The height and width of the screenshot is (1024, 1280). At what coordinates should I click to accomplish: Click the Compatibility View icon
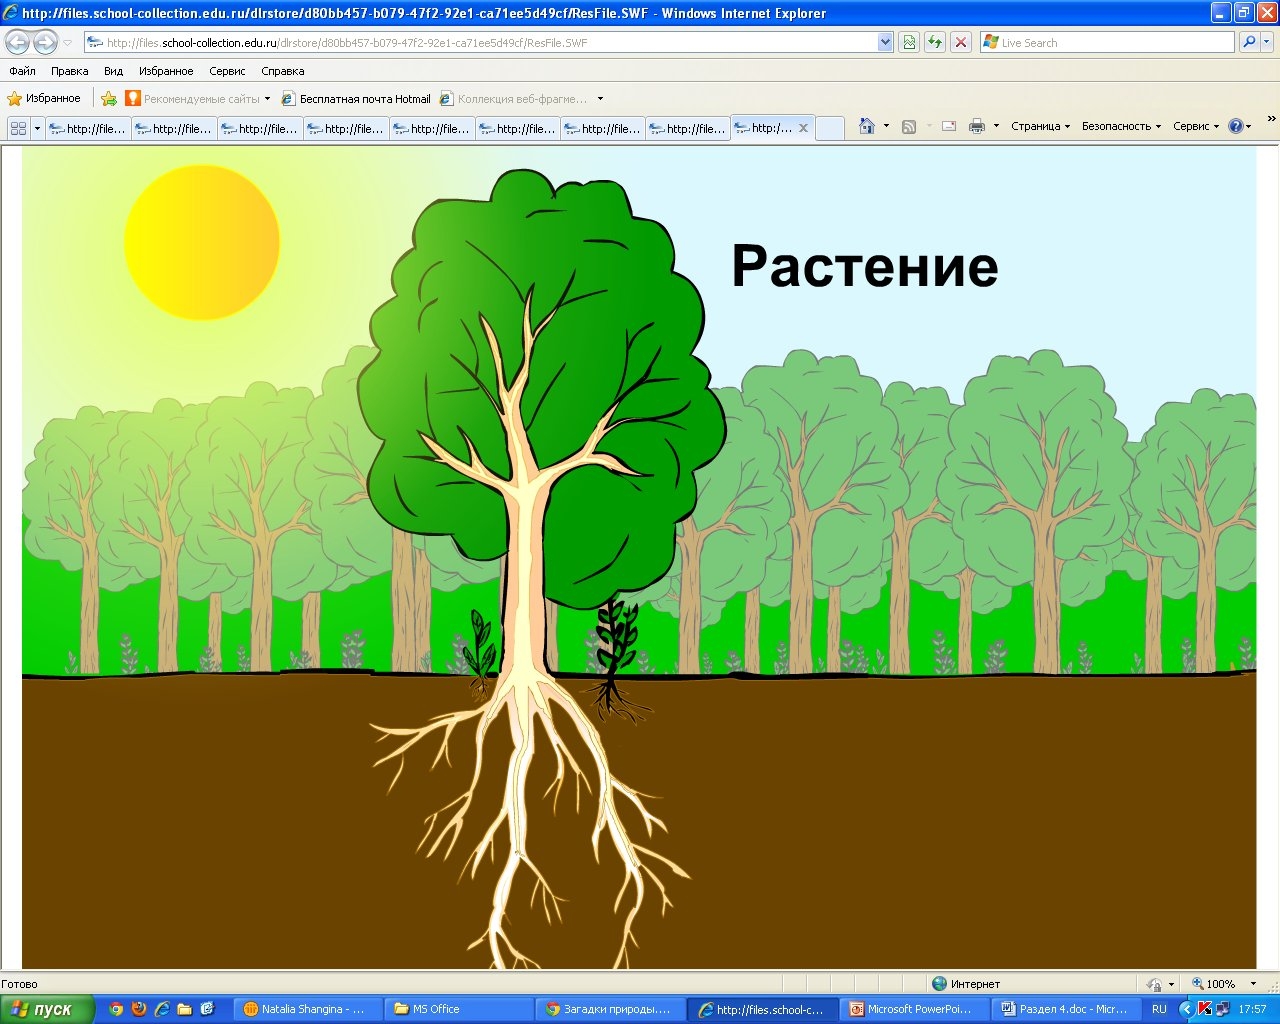[x=909, y=42]
